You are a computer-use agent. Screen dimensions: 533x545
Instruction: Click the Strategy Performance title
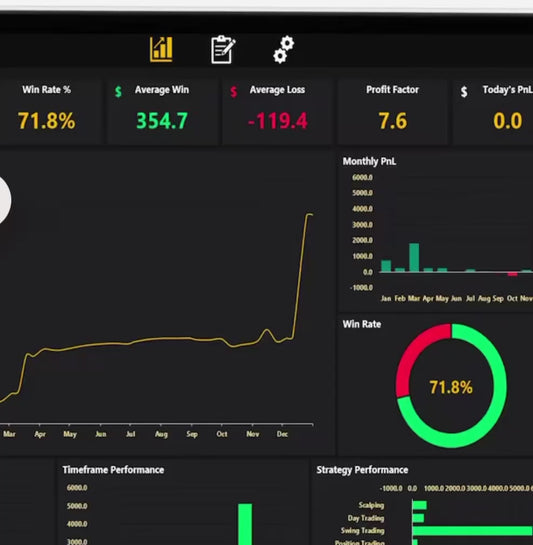pos(362,470)
